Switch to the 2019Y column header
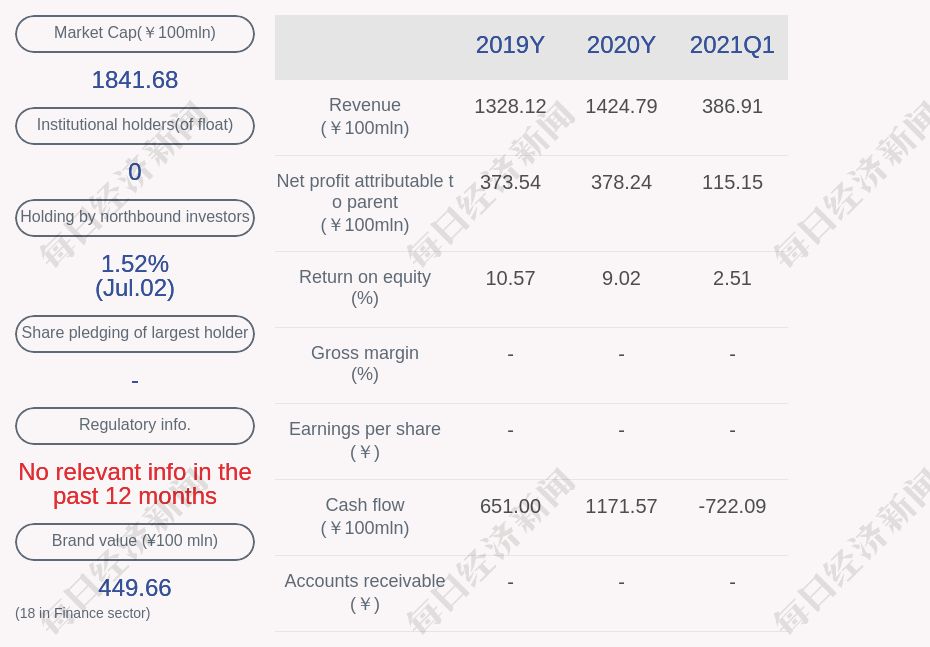The height and width of the screenshot is (647, 930). 510,45
